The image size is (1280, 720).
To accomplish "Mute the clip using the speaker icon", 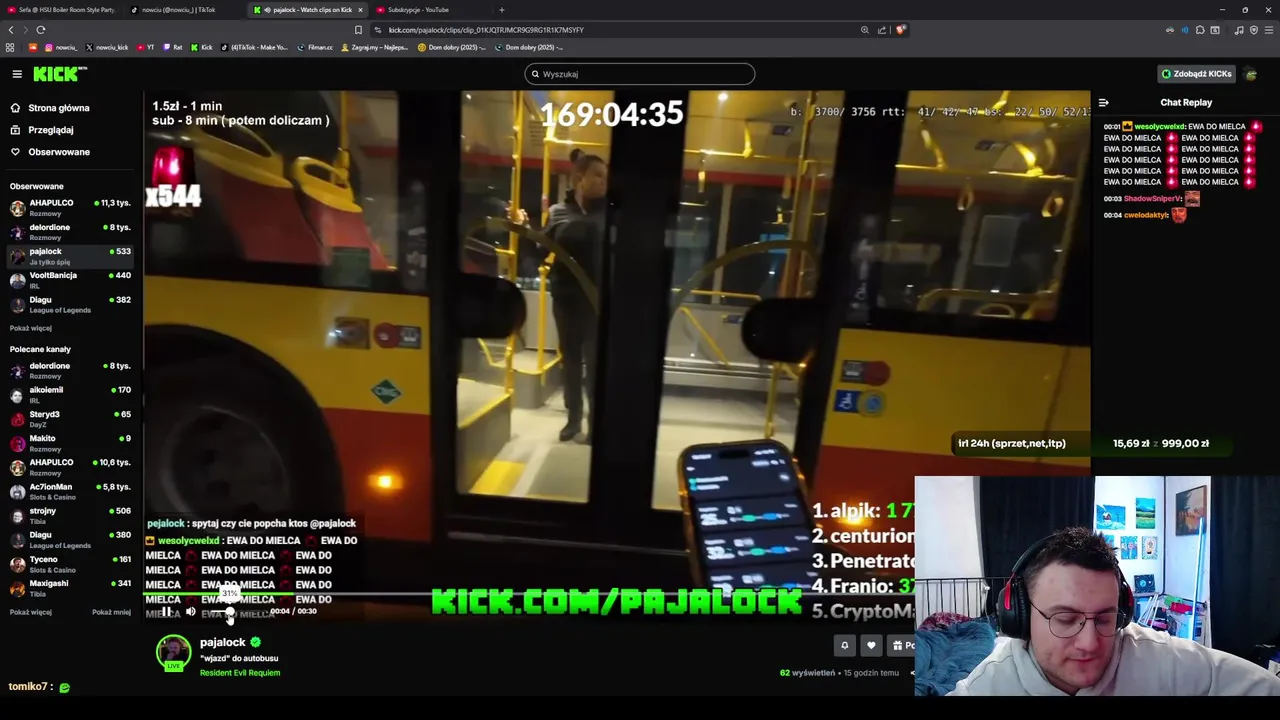I will coord(191,612).
